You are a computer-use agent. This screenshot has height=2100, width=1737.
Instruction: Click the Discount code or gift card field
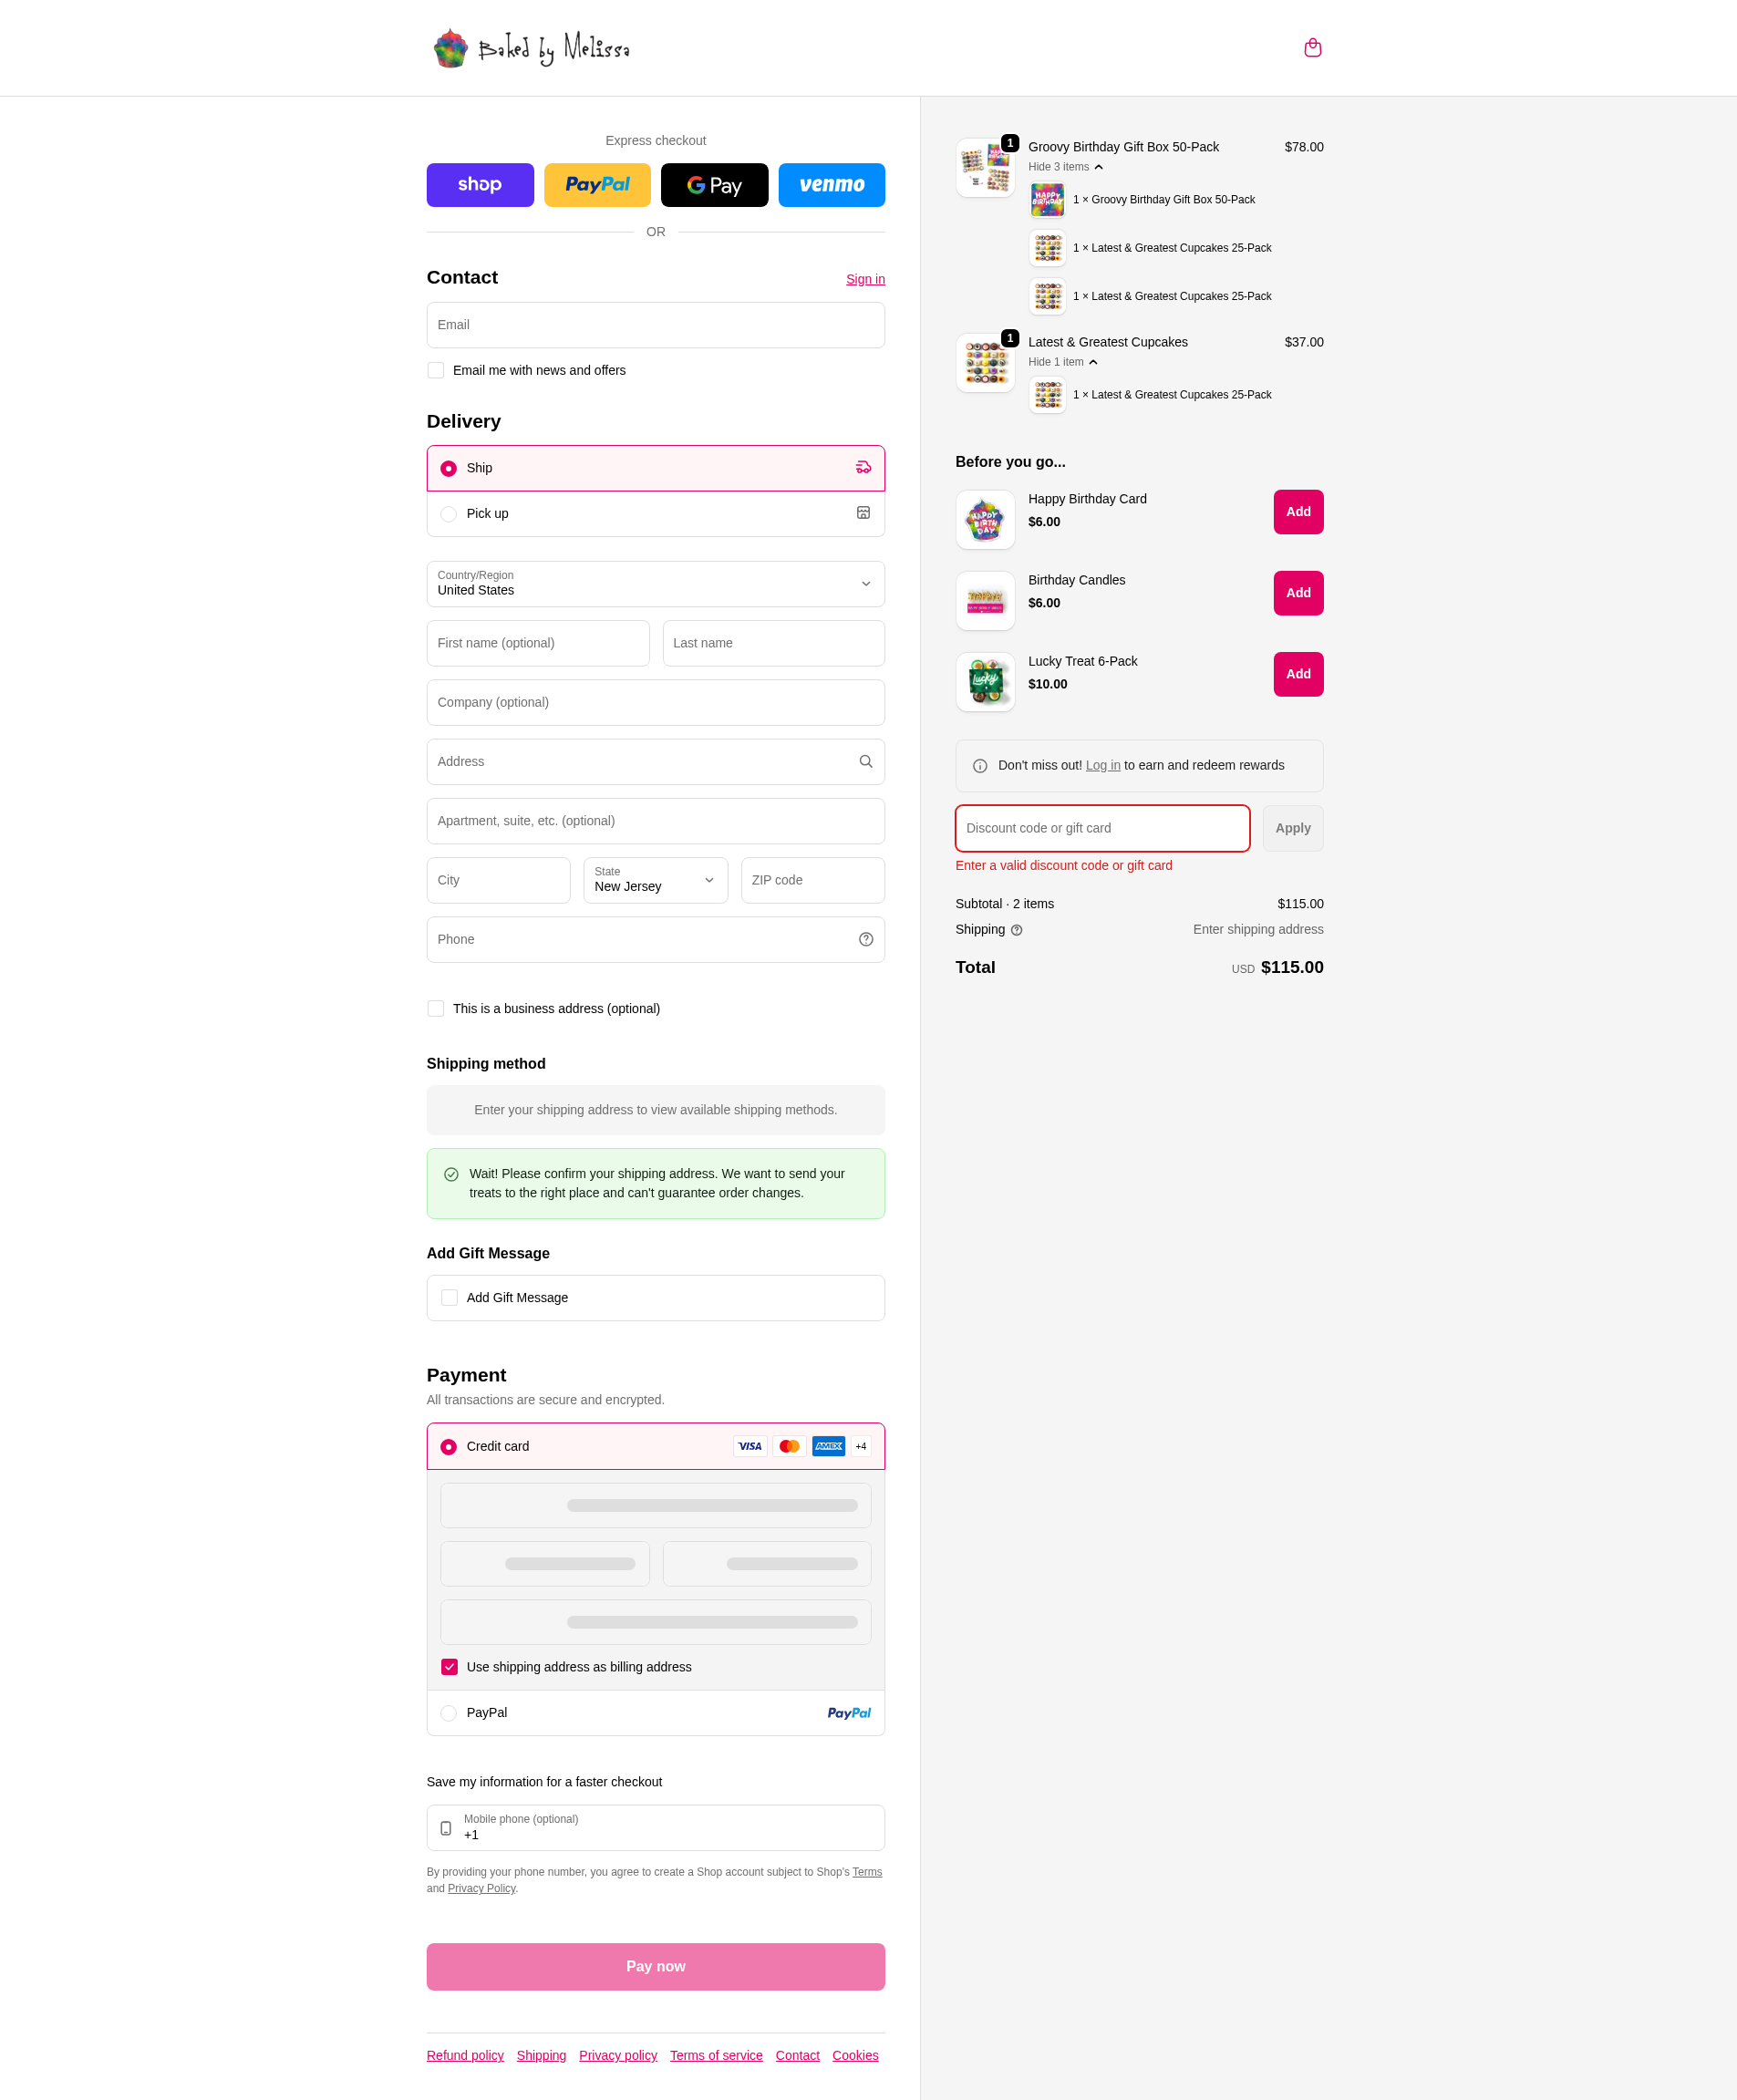[1102, 828]
